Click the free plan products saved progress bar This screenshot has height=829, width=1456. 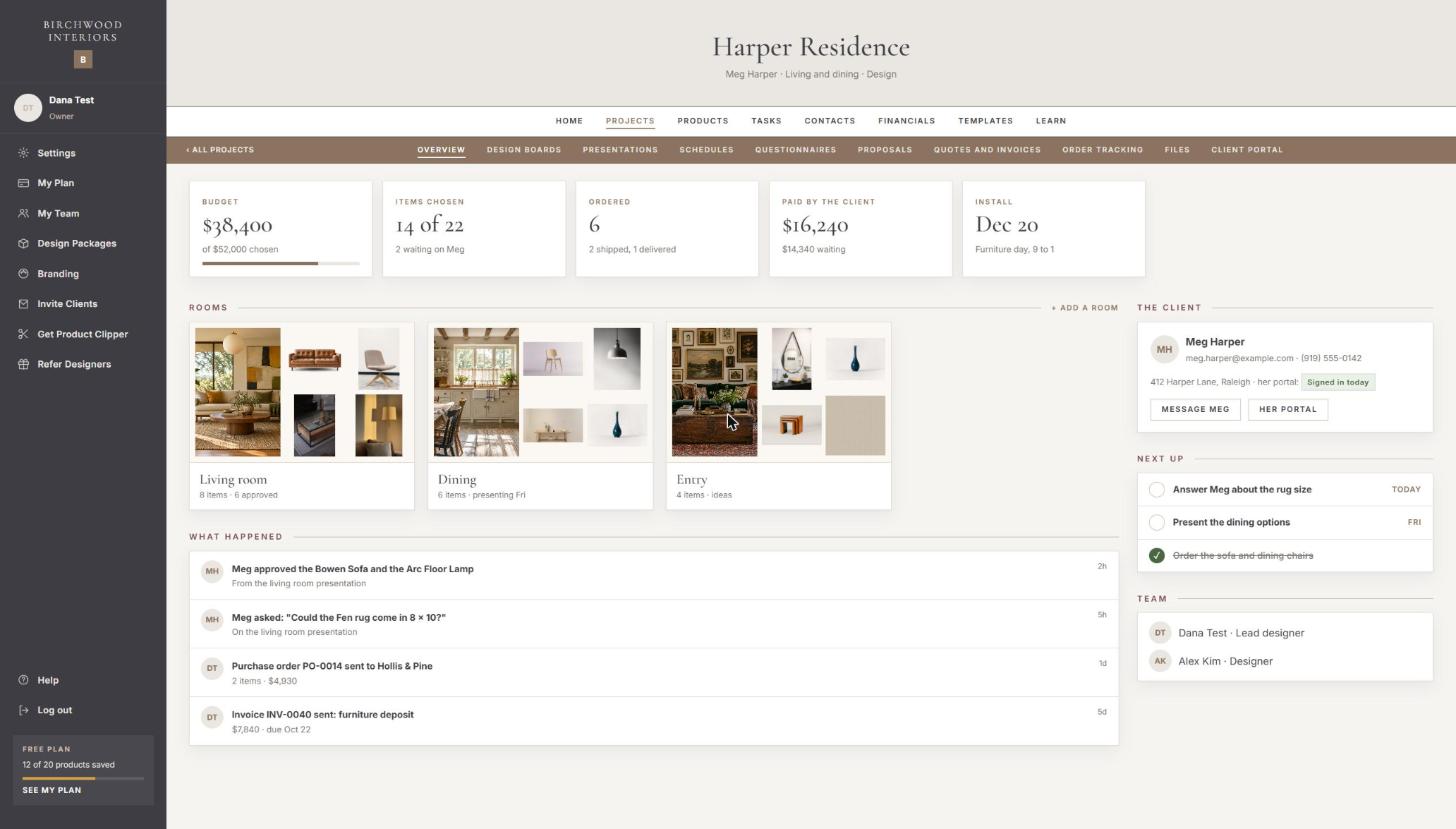coord(83,778)
